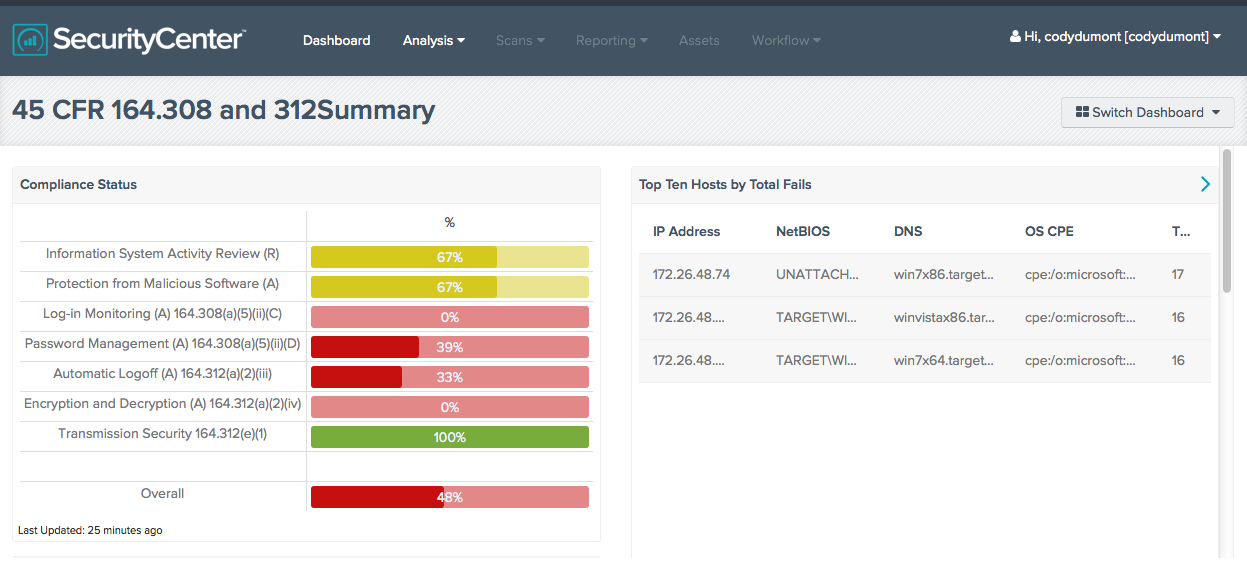The height and width of the screenshot is (568, 1247).
Task: Select the Assets menu item
Action: tap(699, 40)
